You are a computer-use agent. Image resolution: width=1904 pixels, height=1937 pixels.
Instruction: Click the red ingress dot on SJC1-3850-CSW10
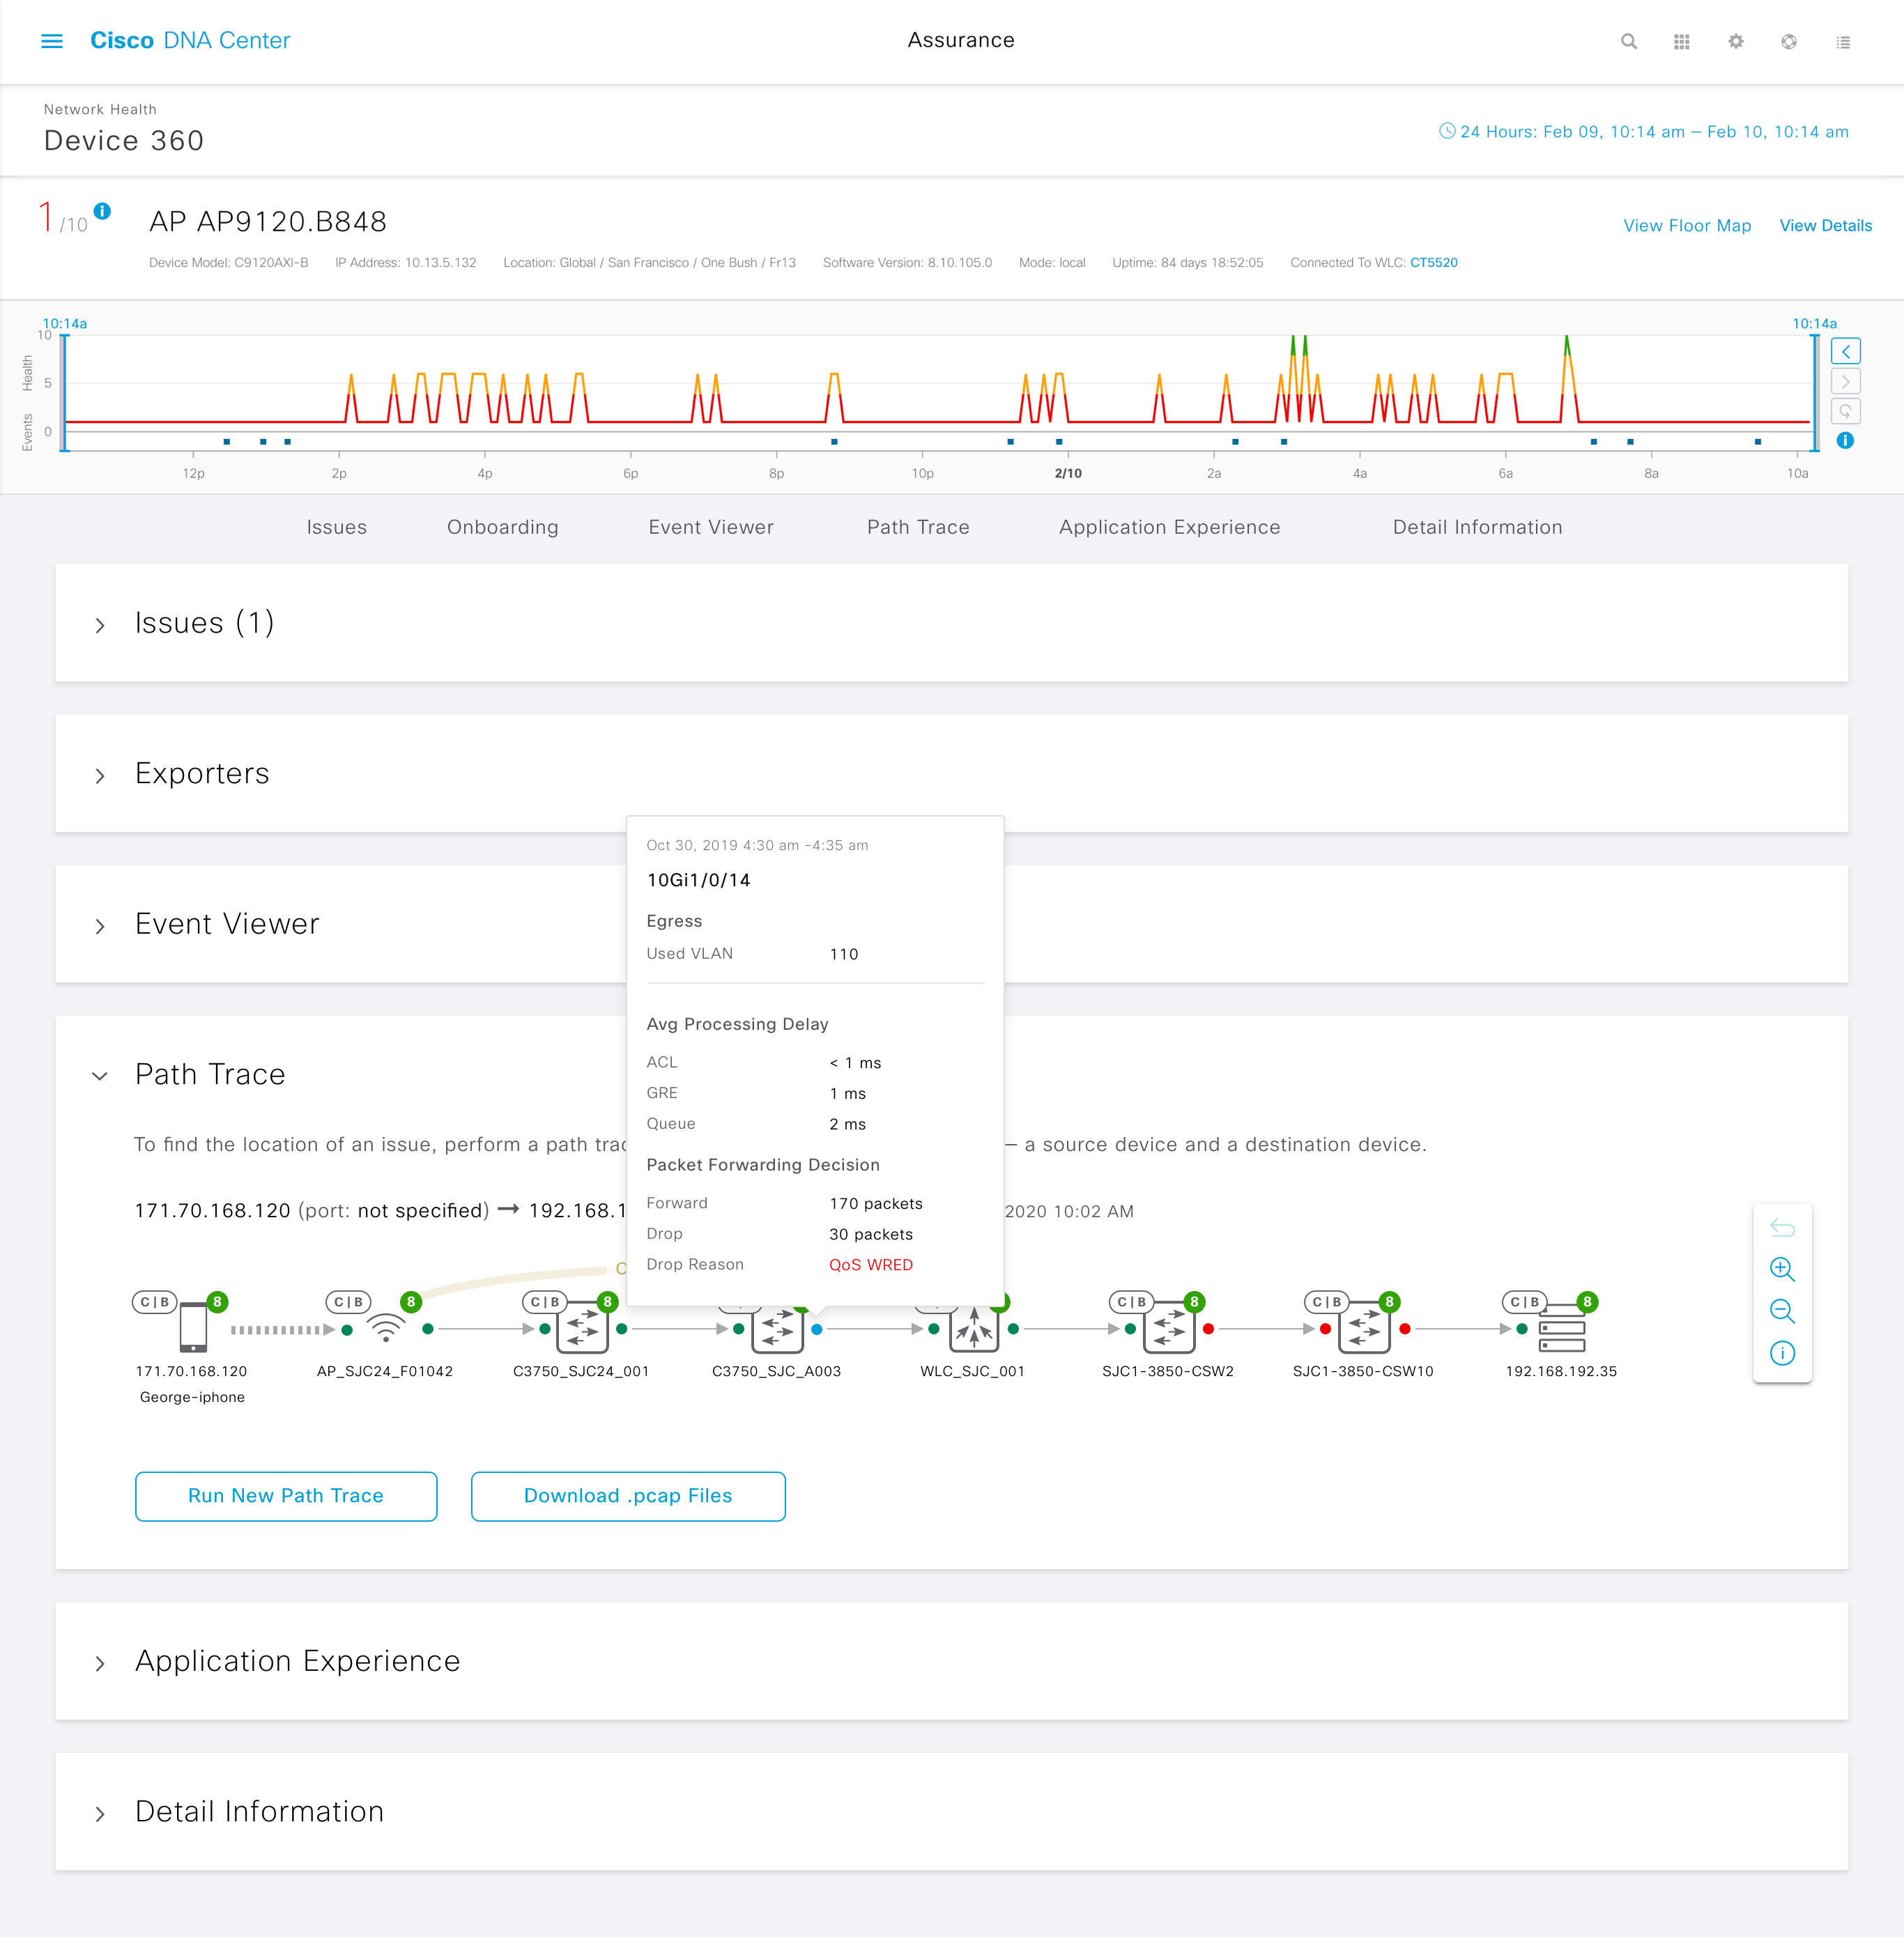(1325, 1329)
